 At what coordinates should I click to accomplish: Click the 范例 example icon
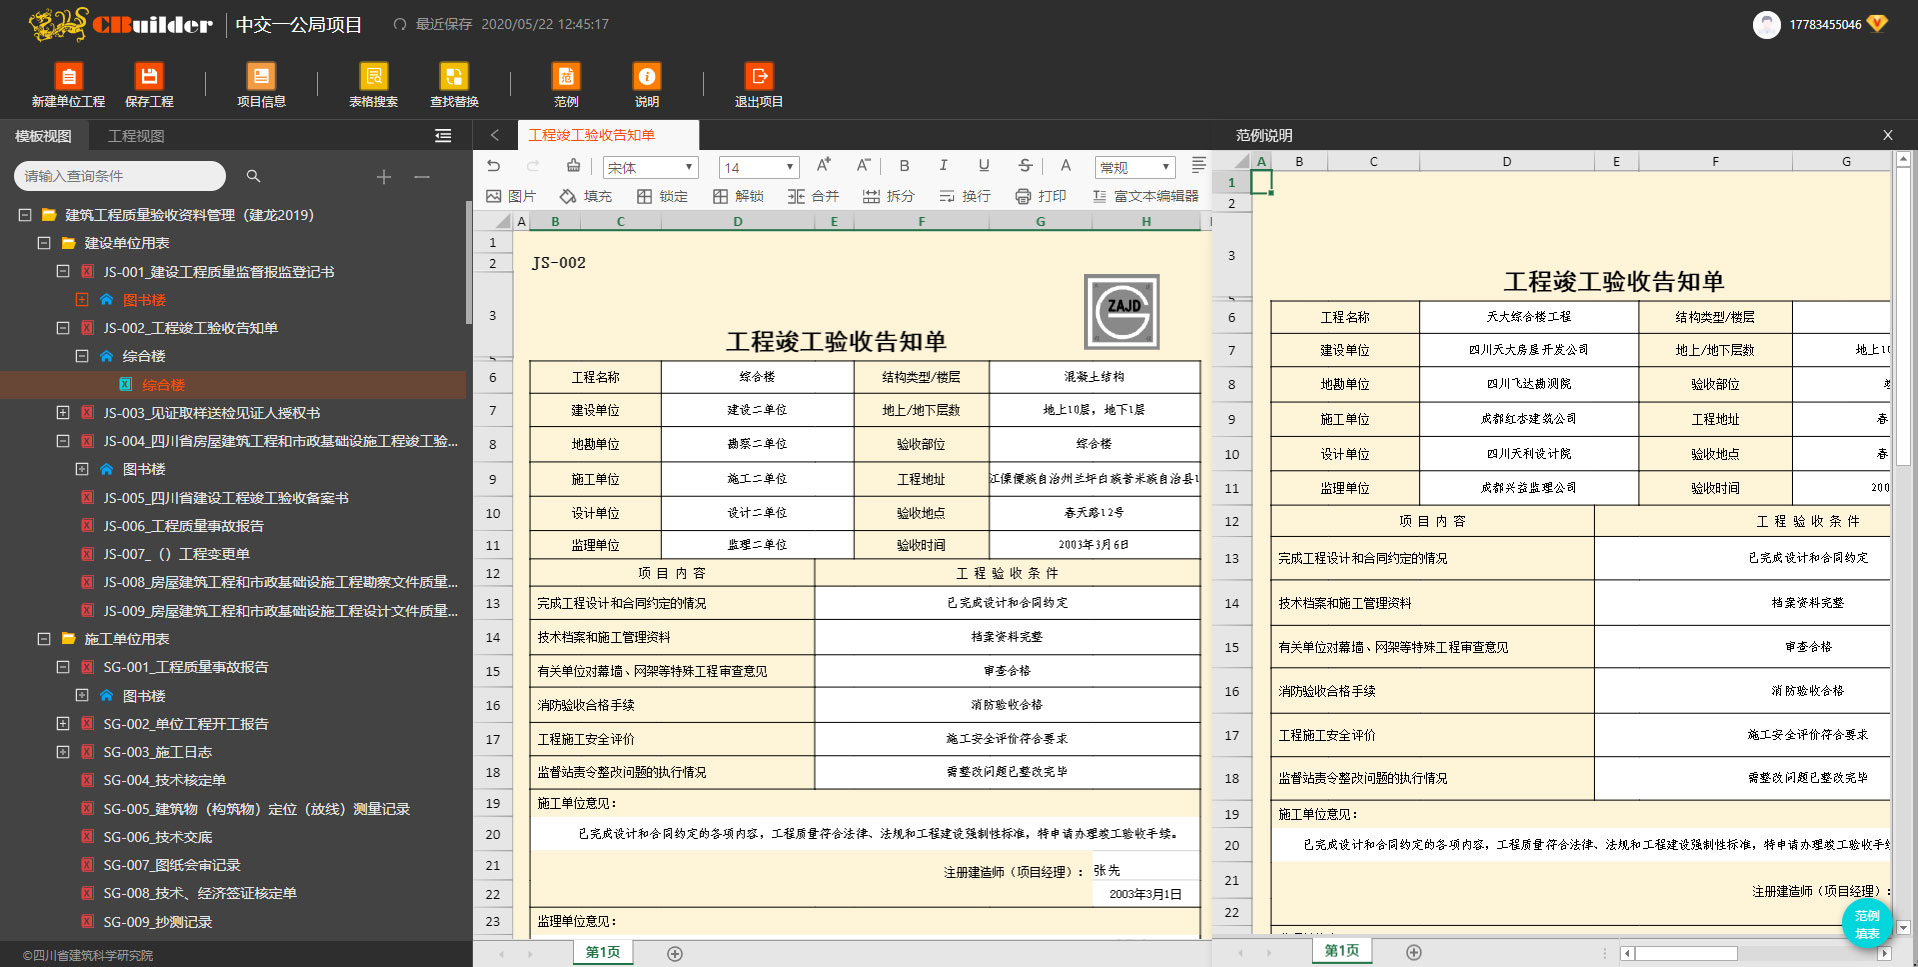(x=566, y=85)
